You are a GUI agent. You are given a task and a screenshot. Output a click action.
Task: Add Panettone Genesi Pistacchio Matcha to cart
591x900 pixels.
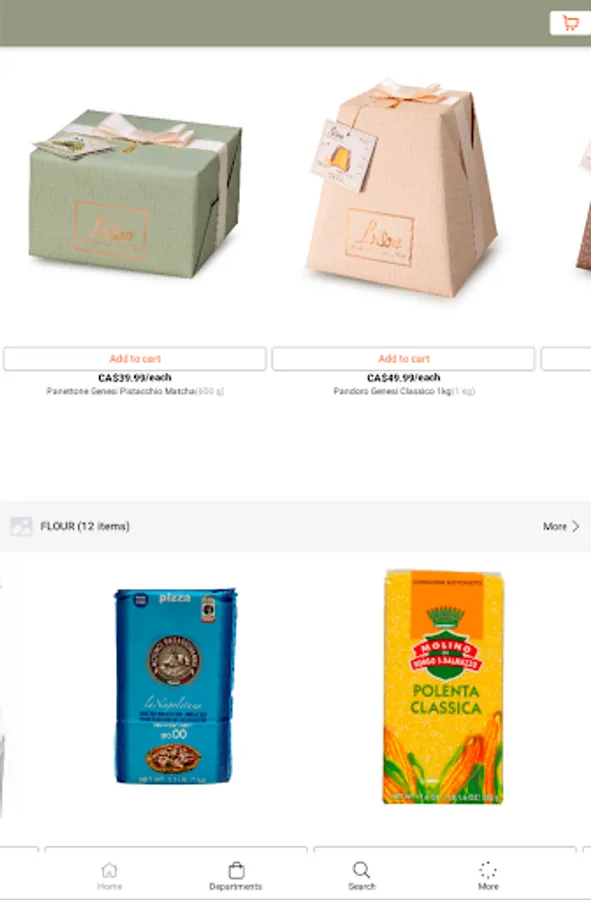pos(135,359)
